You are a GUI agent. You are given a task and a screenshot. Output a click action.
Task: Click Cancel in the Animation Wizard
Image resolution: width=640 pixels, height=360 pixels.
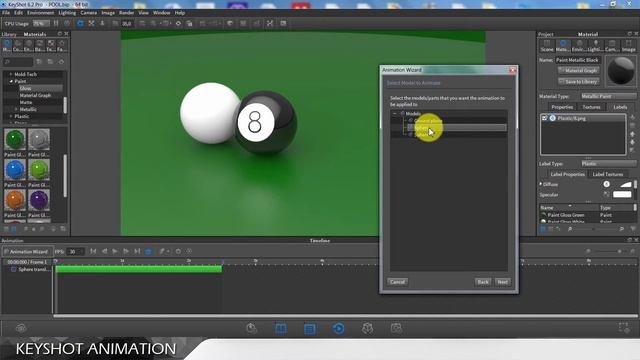pos(397,282)
